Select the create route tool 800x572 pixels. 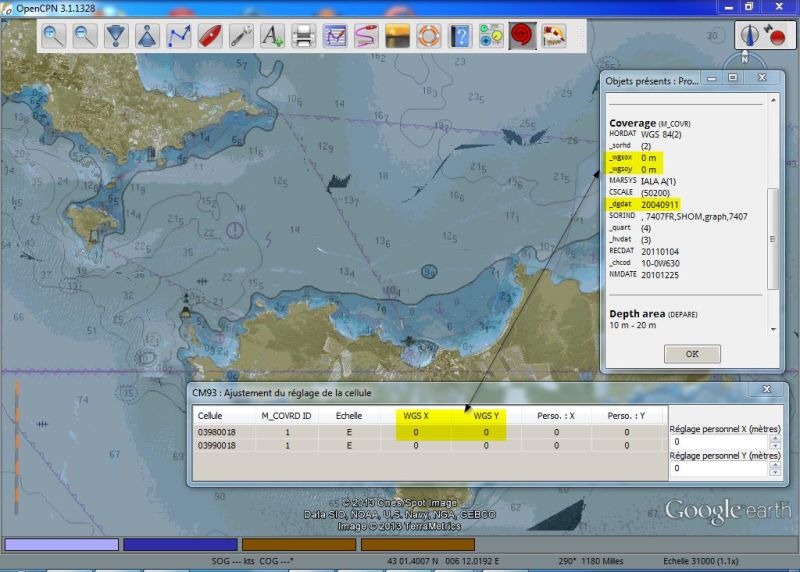[x=179, y=36]
